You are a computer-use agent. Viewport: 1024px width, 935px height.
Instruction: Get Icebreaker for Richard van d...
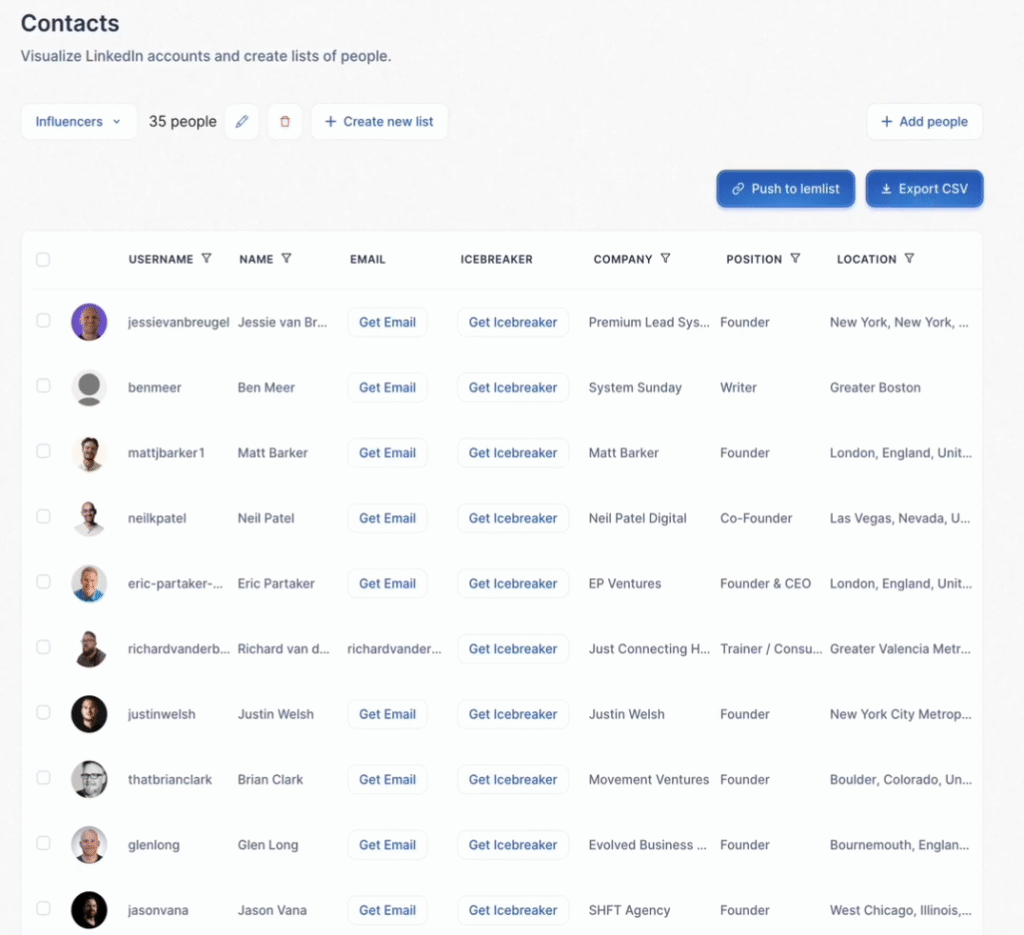pos(513,648)
